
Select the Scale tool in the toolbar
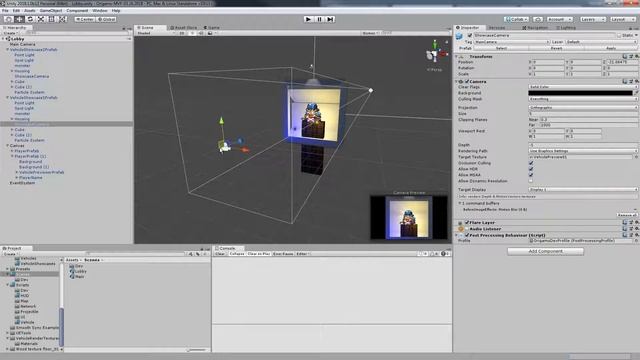41,19
